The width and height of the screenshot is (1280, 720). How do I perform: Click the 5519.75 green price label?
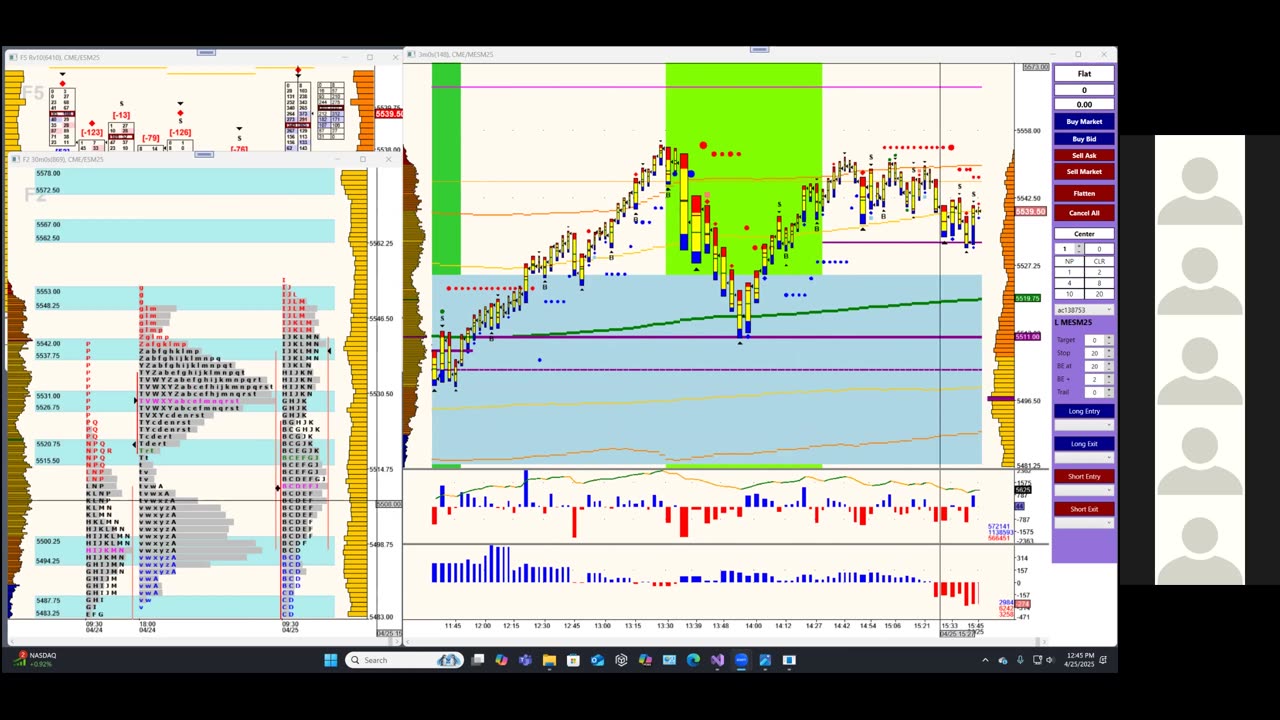(x=1027, y=298)
